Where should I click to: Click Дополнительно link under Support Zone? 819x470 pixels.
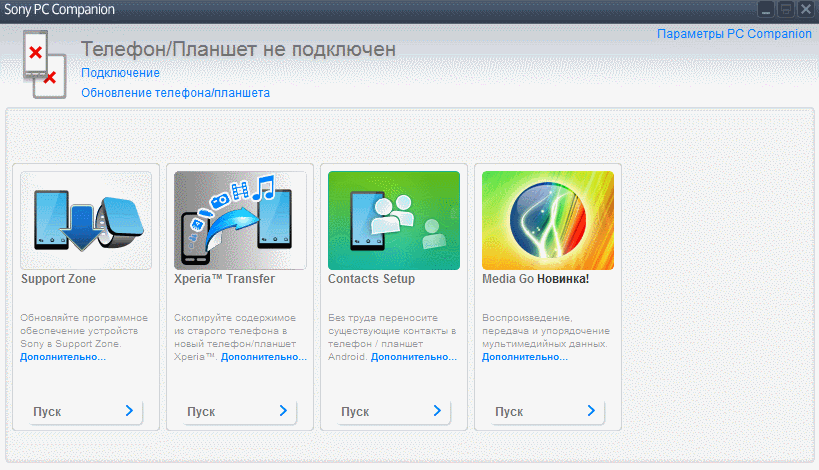tap(63, 357)
